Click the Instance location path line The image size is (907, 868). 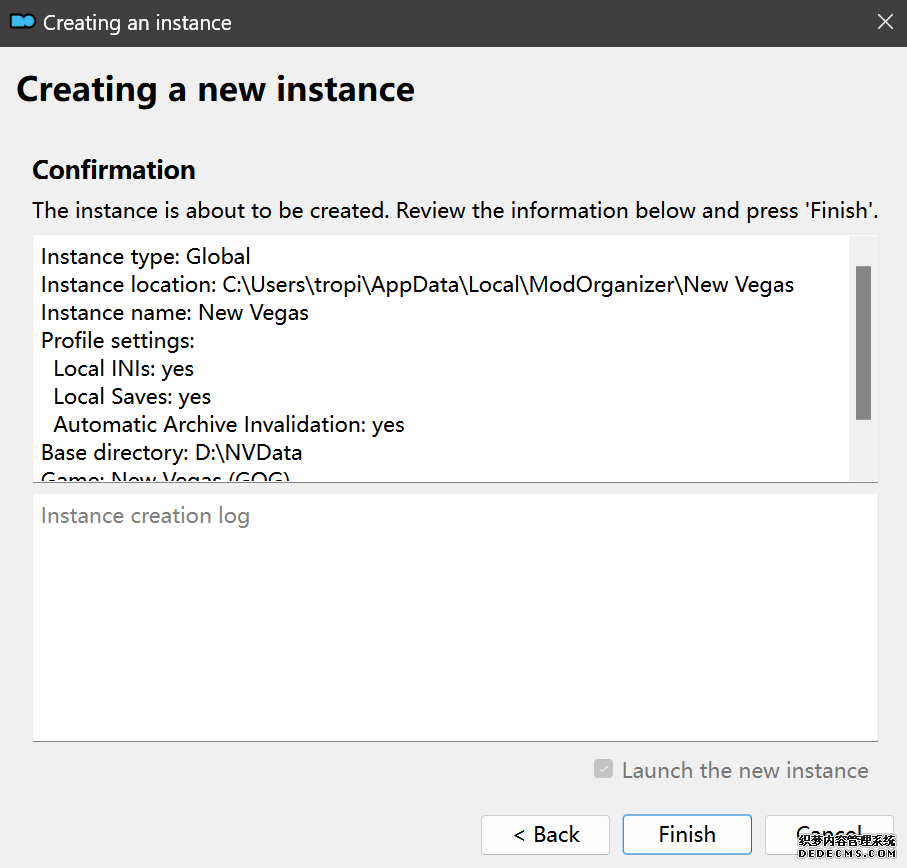(417, 285)
